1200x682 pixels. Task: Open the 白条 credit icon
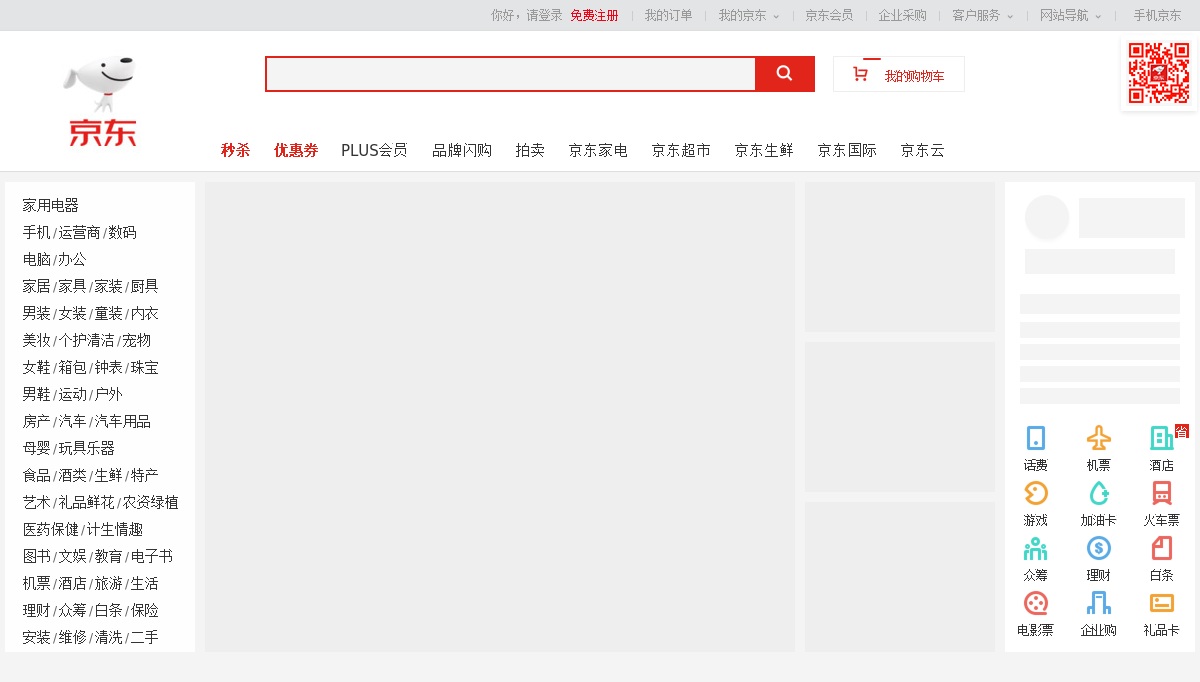pos(1162,548)
